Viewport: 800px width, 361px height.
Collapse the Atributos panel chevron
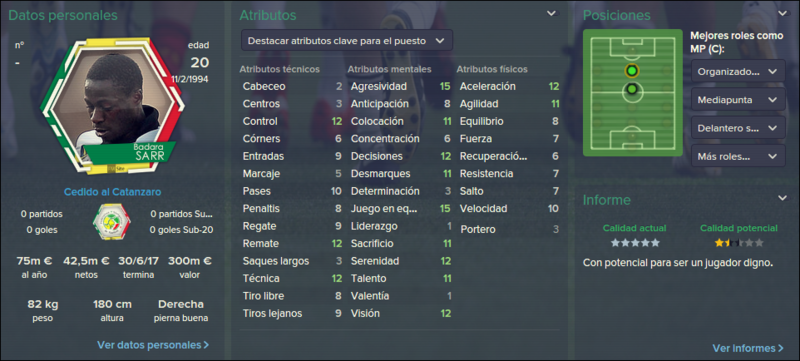coord(552,14)
